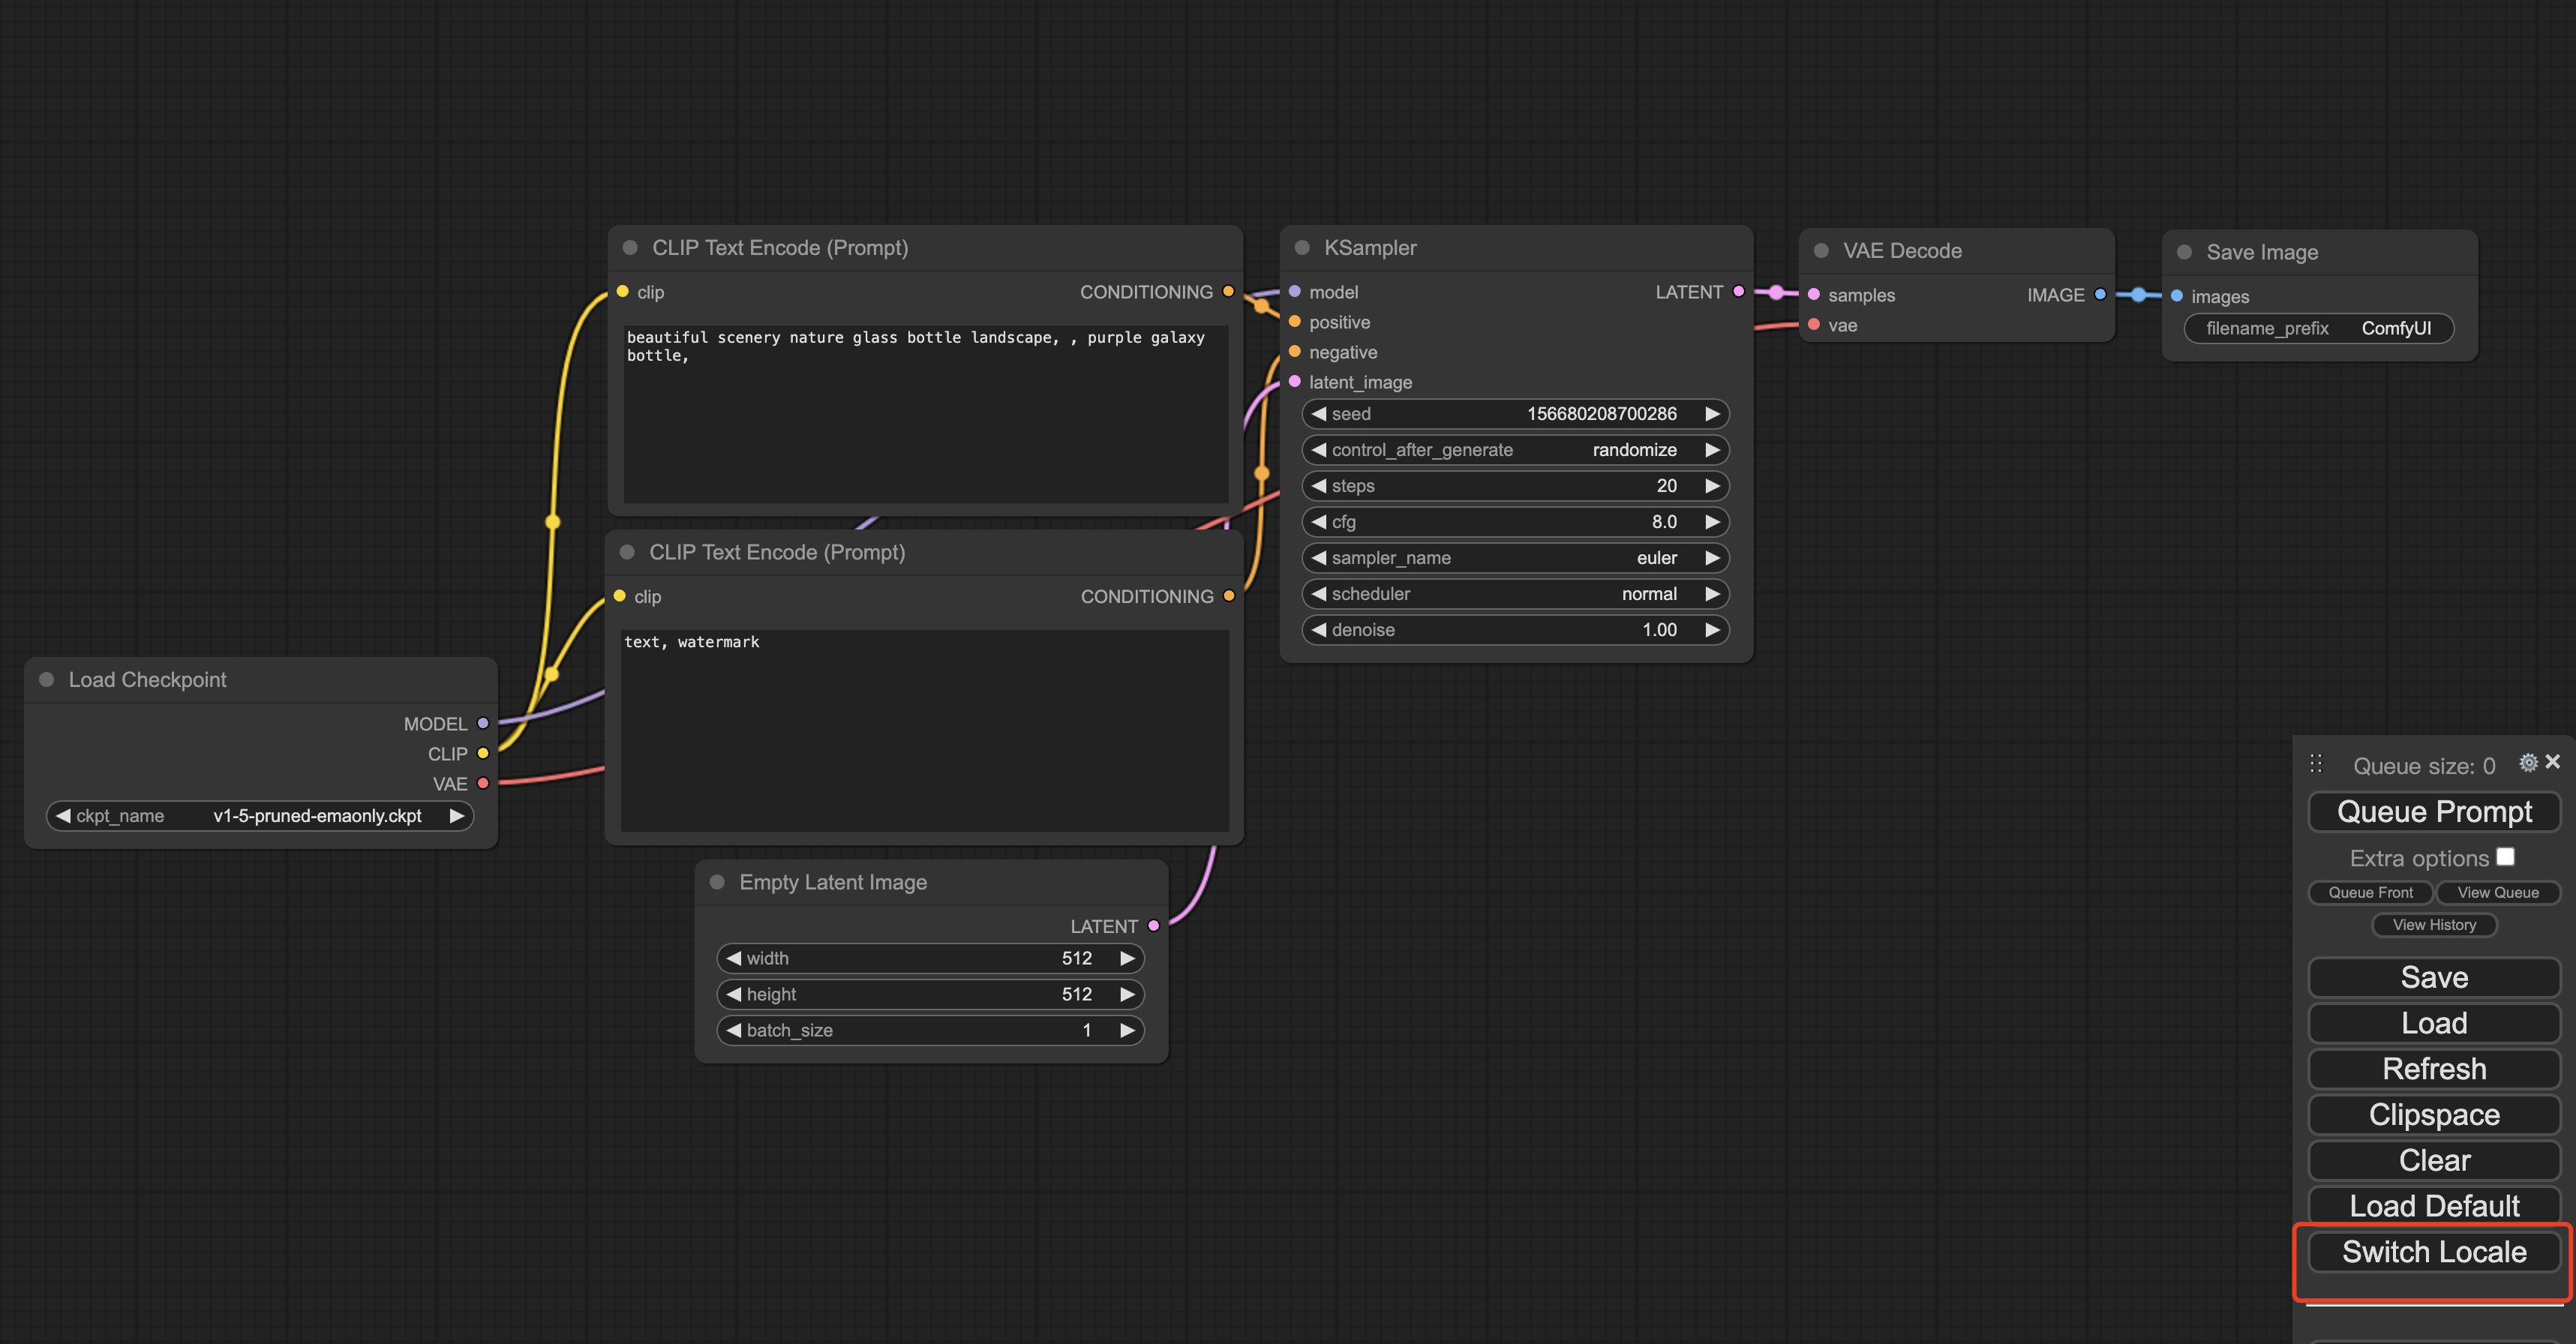The width and height of the screenshot is (2576, 1344).
Task: Close the queue menu panel
Action: tap(2553, 762)
